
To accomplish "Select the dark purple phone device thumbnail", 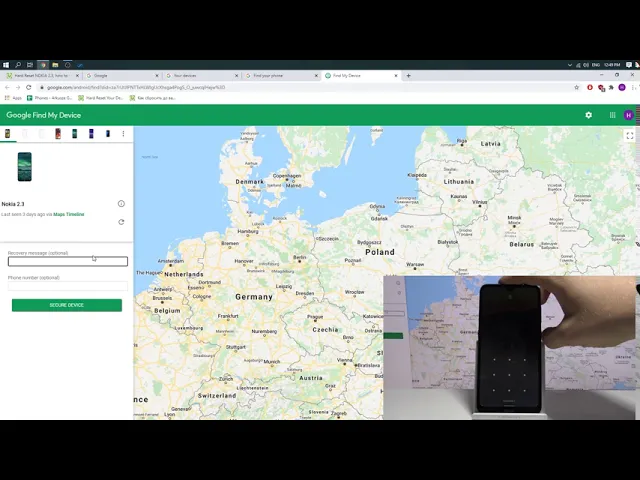I will (91, 133).
